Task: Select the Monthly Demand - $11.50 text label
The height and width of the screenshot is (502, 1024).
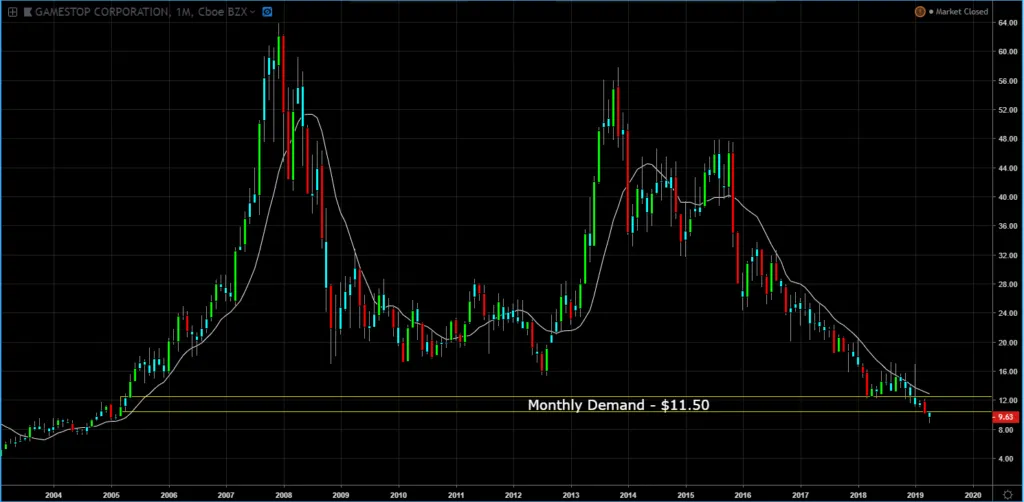Action: pos(611,405)
